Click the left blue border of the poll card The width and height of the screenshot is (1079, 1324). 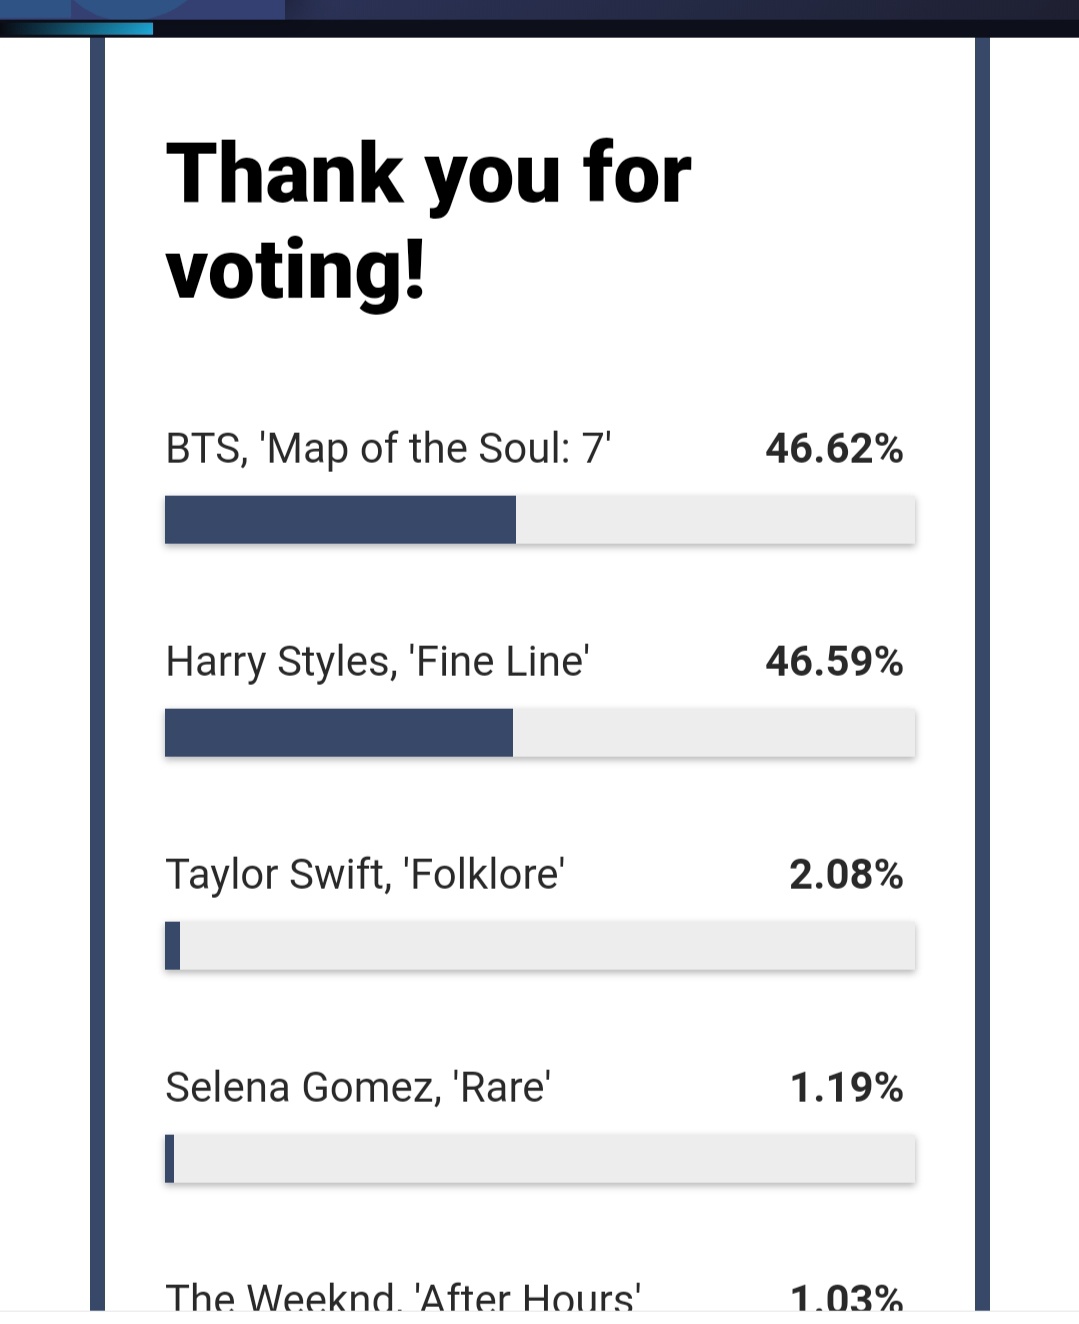(97, 673)
